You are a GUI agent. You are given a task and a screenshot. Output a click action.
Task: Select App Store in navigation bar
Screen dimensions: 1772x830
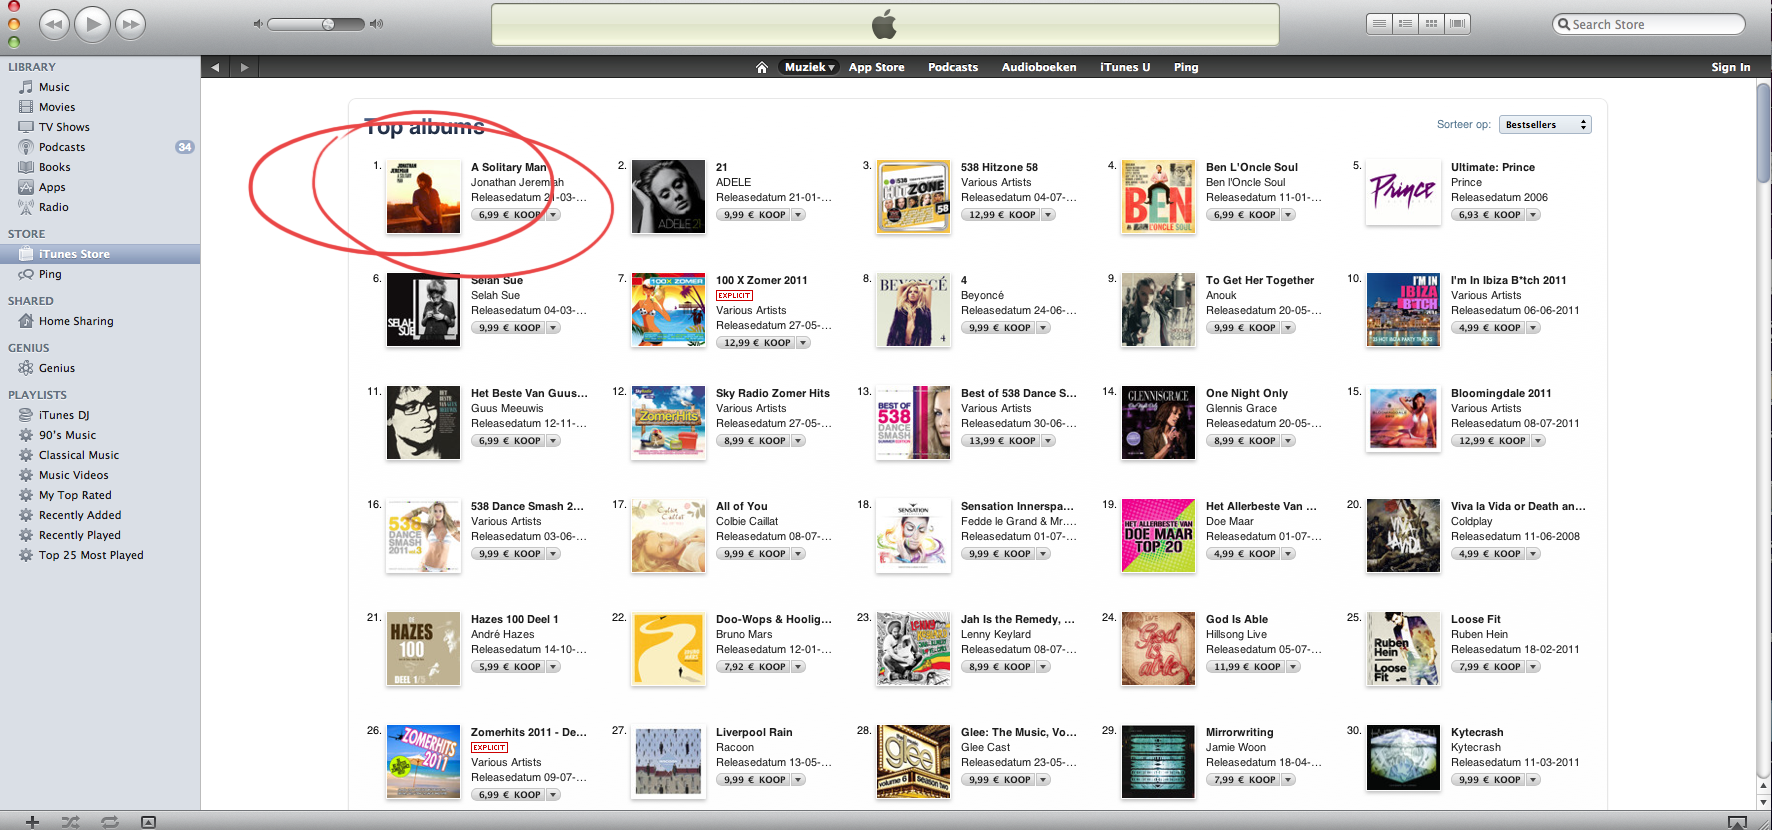coord(876,67)
